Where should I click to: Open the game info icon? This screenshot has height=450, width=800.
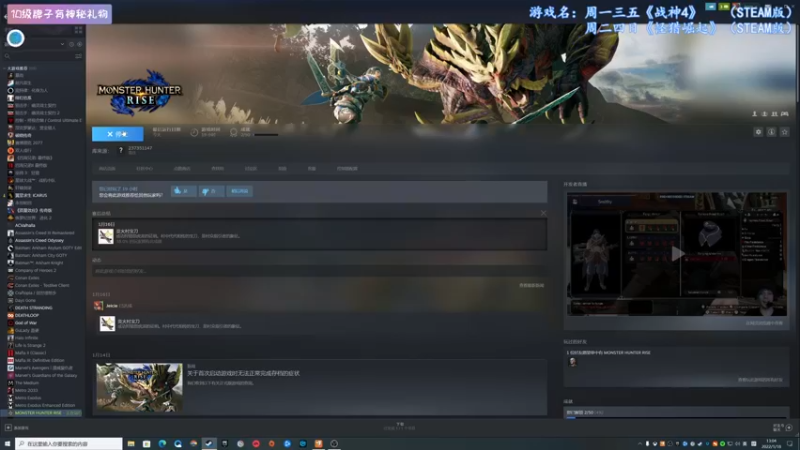click(x=771, y=132)
